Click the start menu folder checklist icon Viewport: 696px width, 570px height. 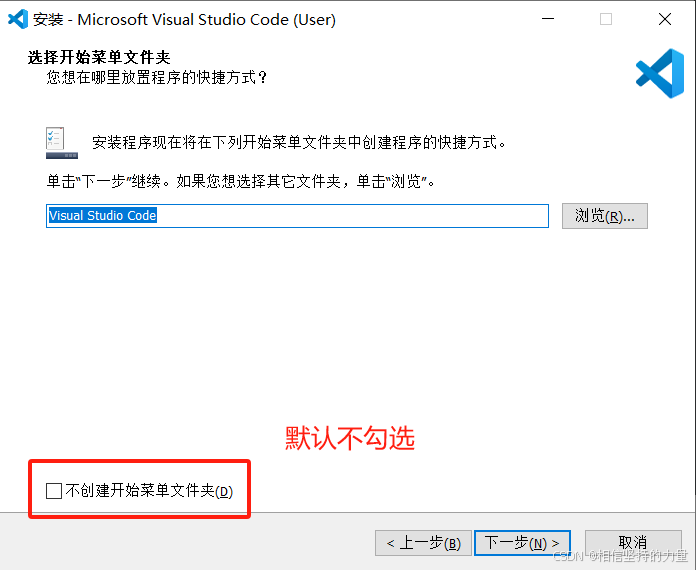(x=62, y=142)
